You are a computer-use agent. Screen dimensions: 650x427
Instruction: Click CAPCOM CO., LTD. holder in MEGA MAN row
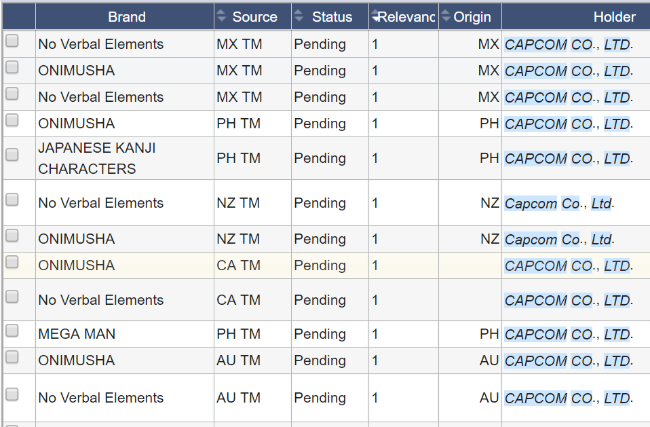coord(567,334)
